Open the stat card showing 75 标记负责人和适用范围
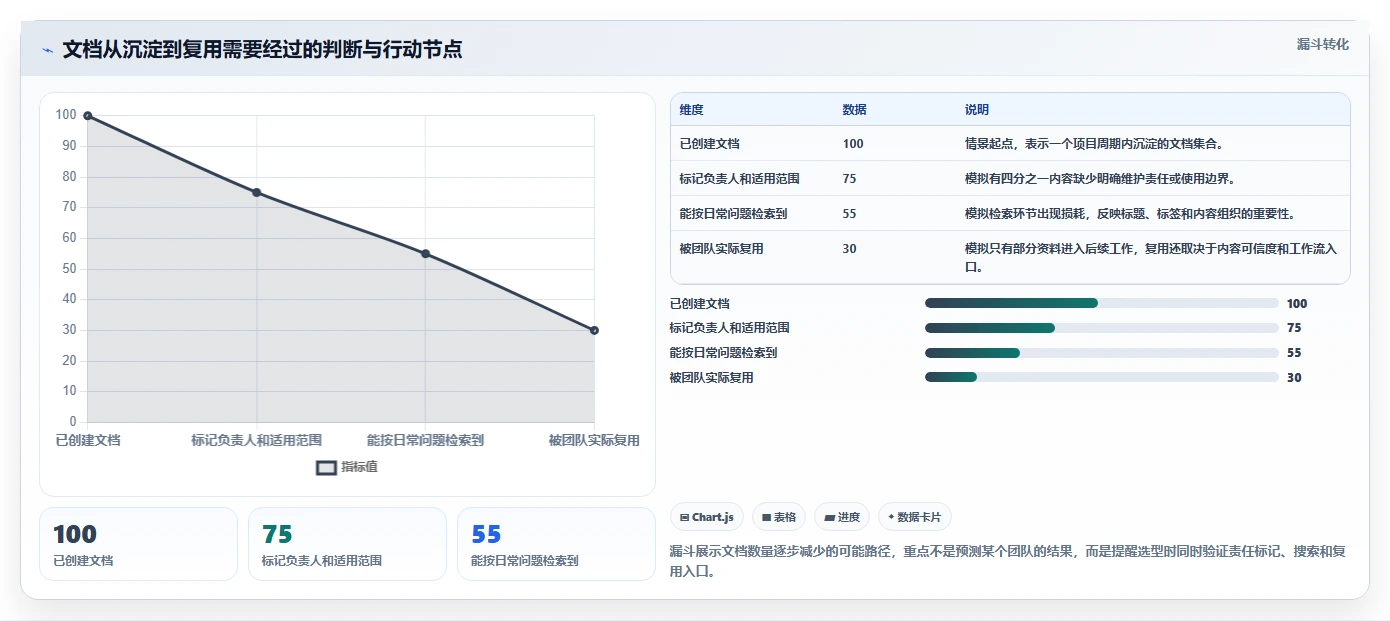Viewport: 1390px width, 621px height. pyautogui.click(x=347, y=544)
